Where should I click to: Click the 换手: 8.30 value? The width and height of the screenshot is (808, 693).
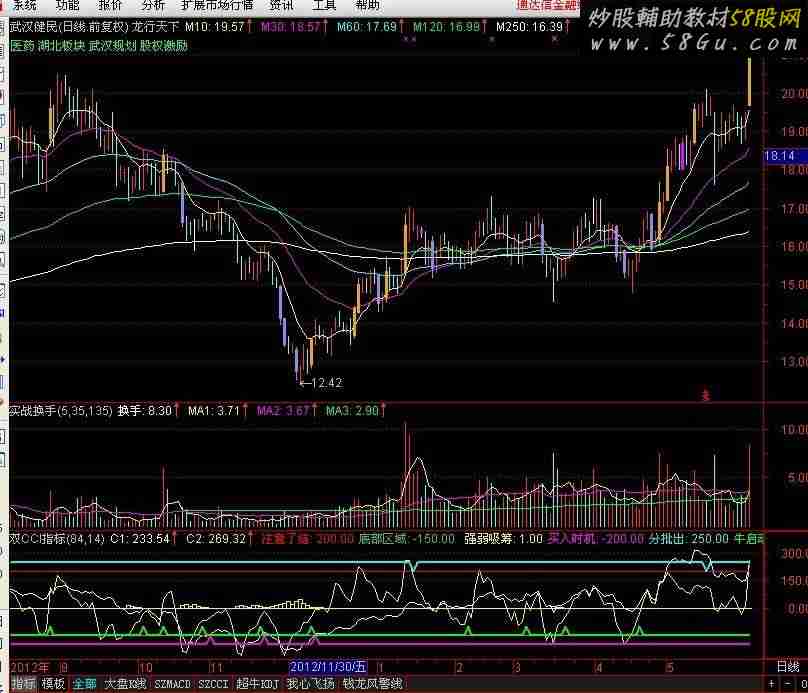pyautogui.click(x=144, y=411)
